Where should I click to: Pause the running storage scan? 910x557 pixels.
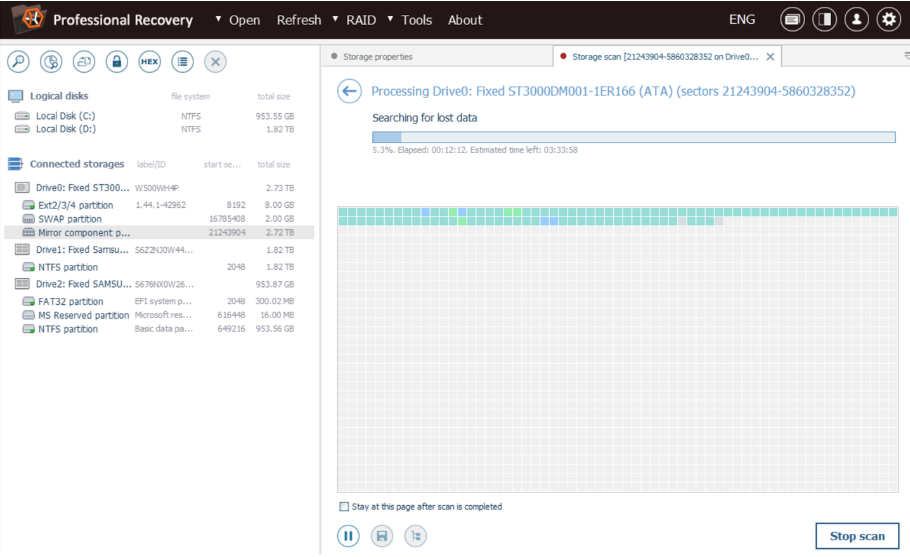(348, 536)
